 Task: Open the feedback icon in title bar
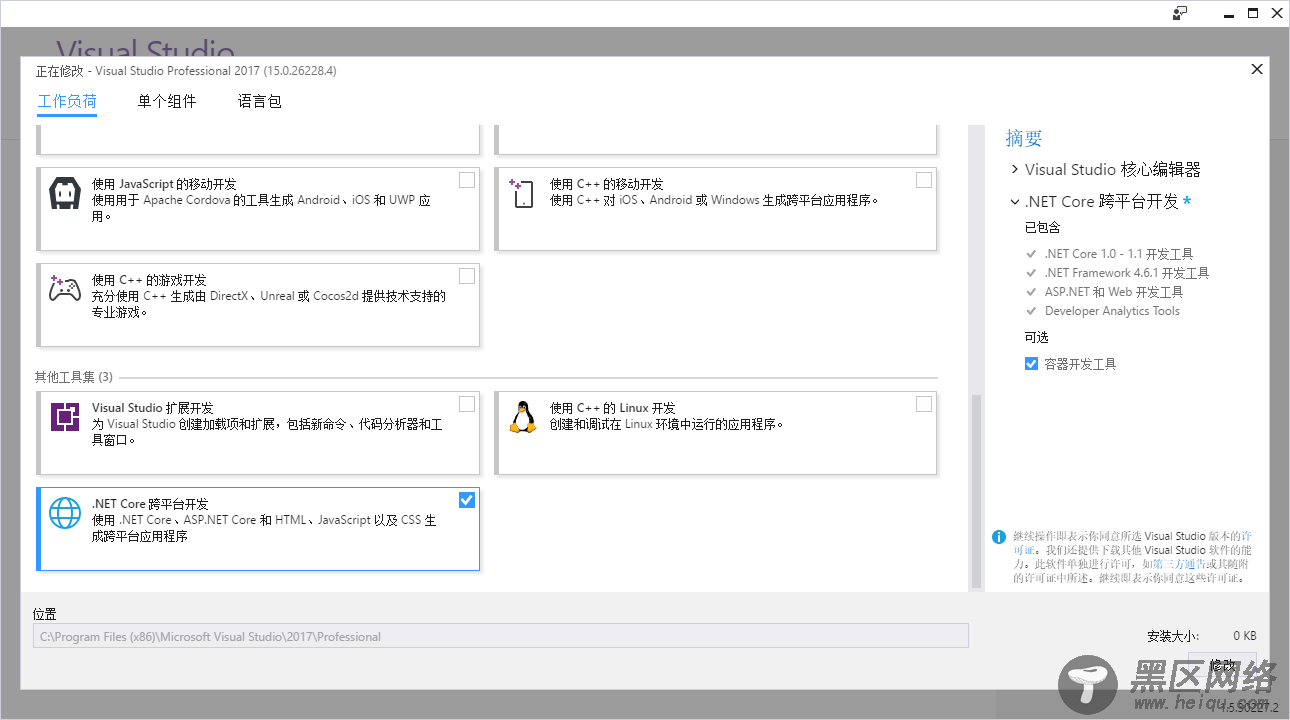1180,13
